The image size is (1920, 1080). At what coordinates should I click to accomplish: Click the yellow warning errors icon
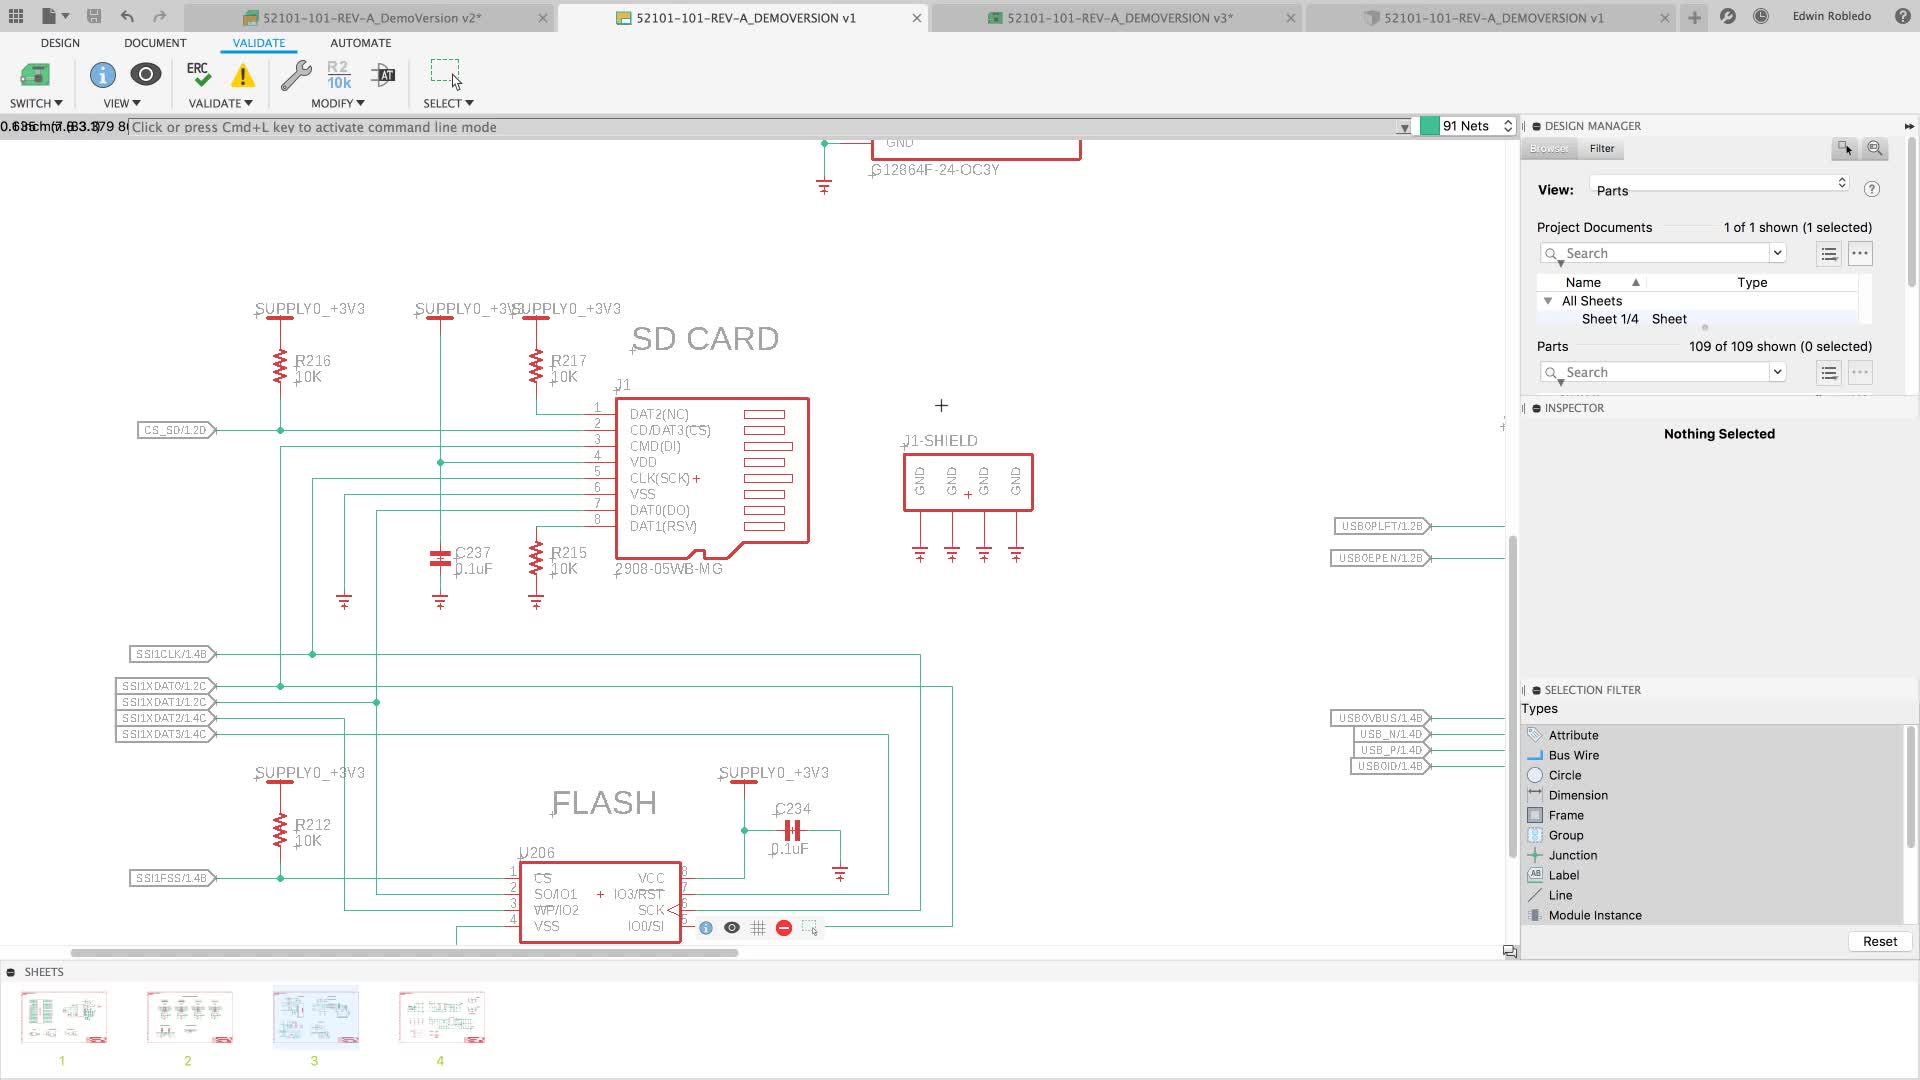click(242, 75)
